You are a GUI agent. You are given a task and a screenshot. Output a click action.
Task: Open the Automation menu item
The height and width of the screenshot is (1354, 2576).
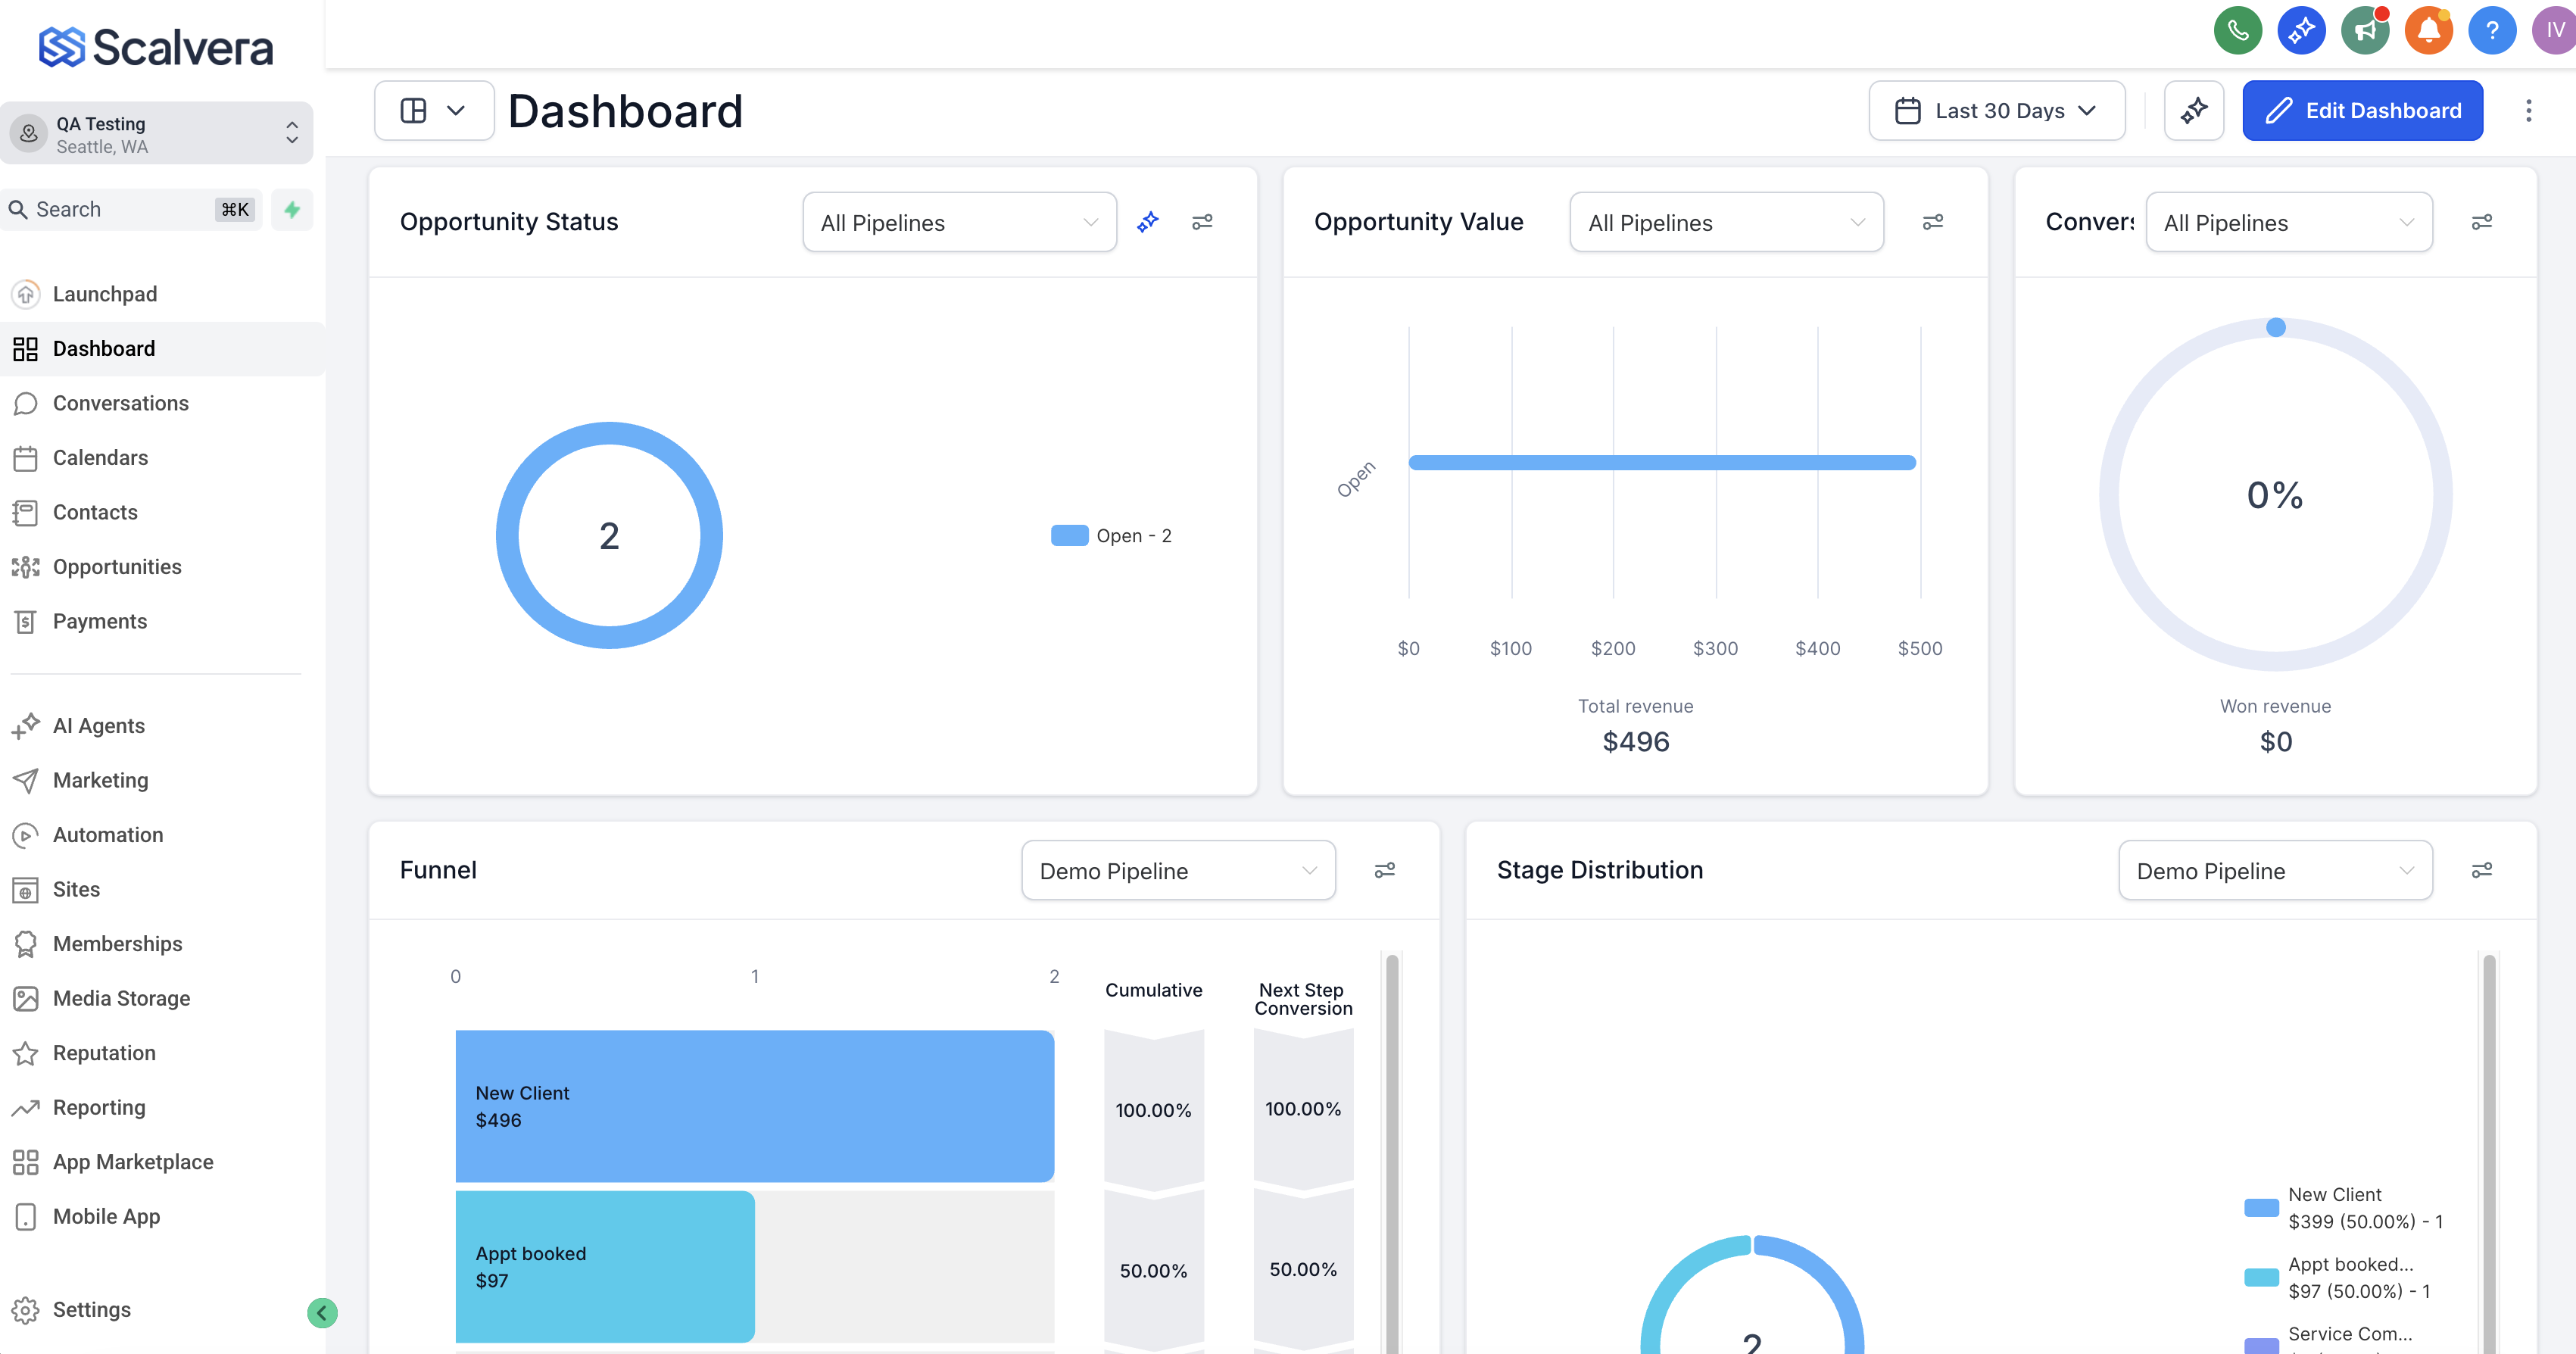pos(108,834)
